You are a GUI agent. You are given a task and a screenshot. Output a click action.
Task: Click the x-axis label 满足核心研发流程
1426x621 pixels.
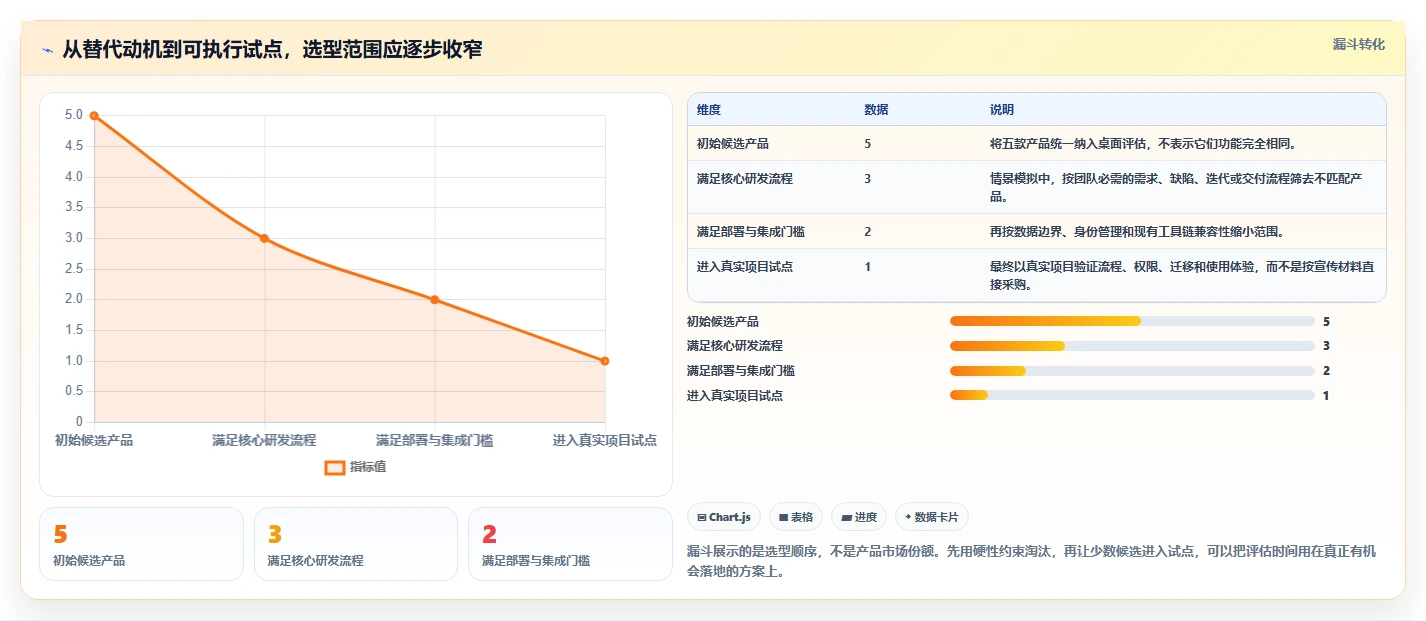[x=264, y=440]
